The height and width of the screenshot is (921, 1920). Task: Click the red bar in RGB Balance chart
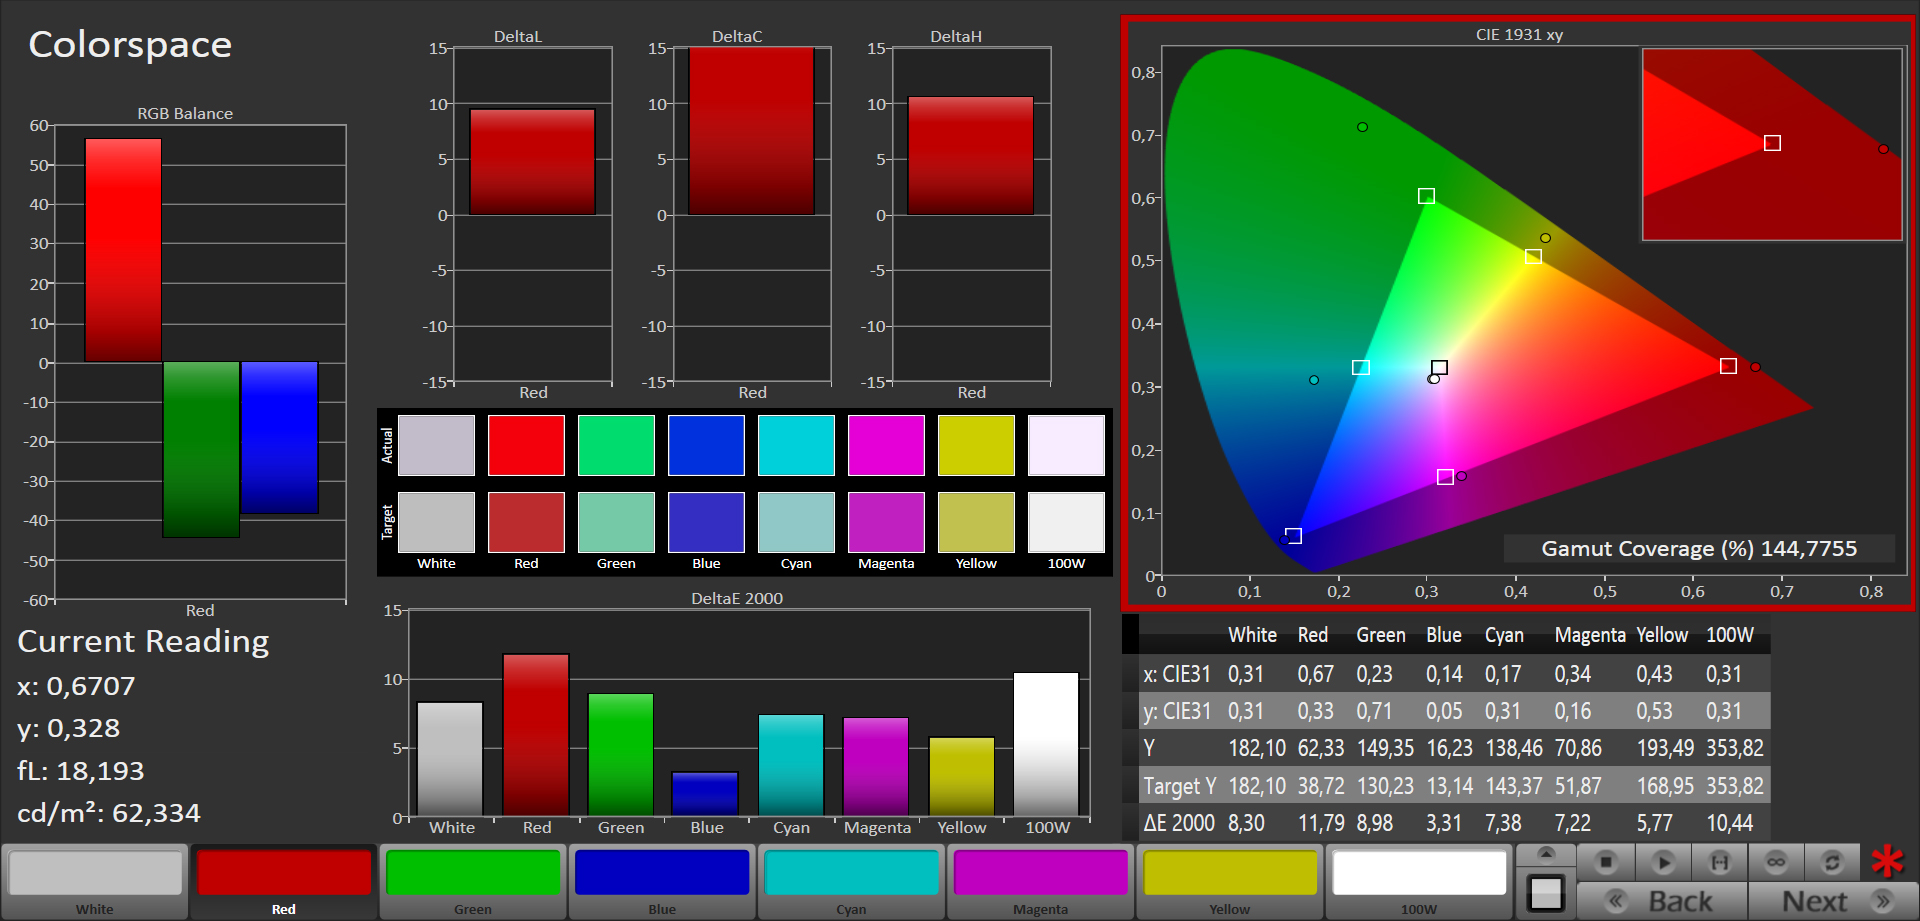click(123, 250)
